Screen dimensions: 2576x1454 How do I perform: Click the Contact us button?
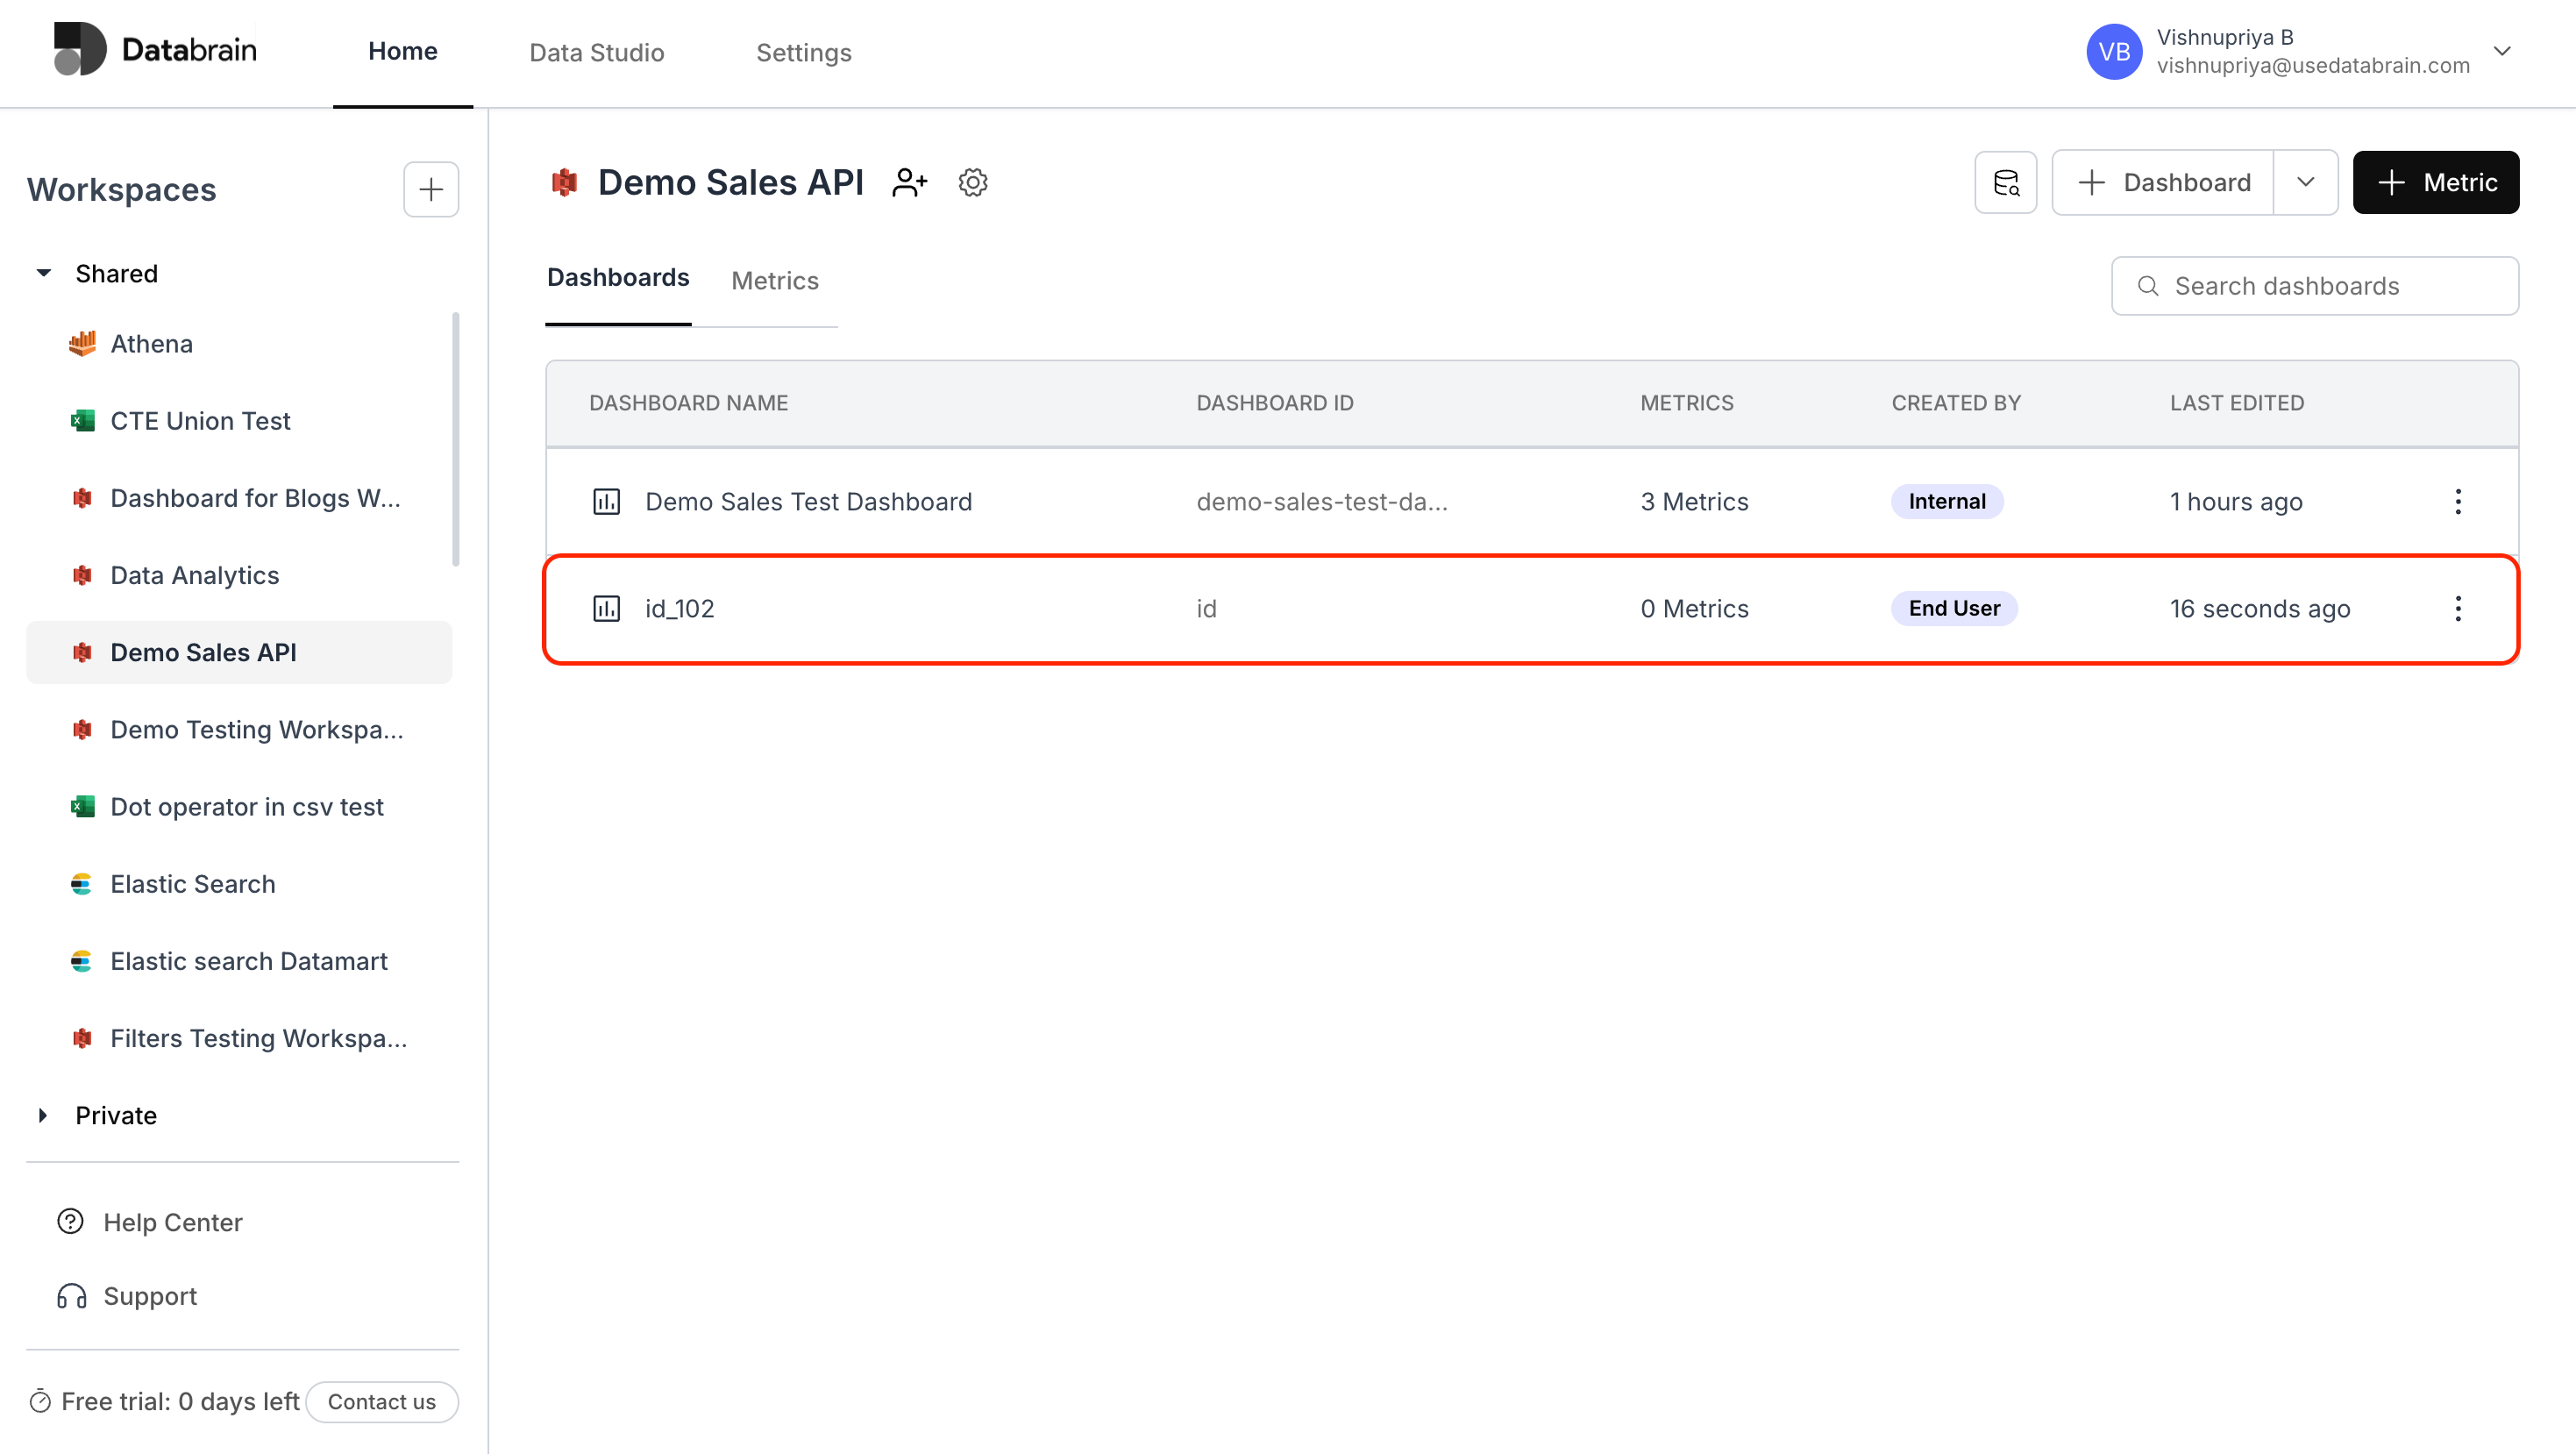click(x=382, y=1401)
